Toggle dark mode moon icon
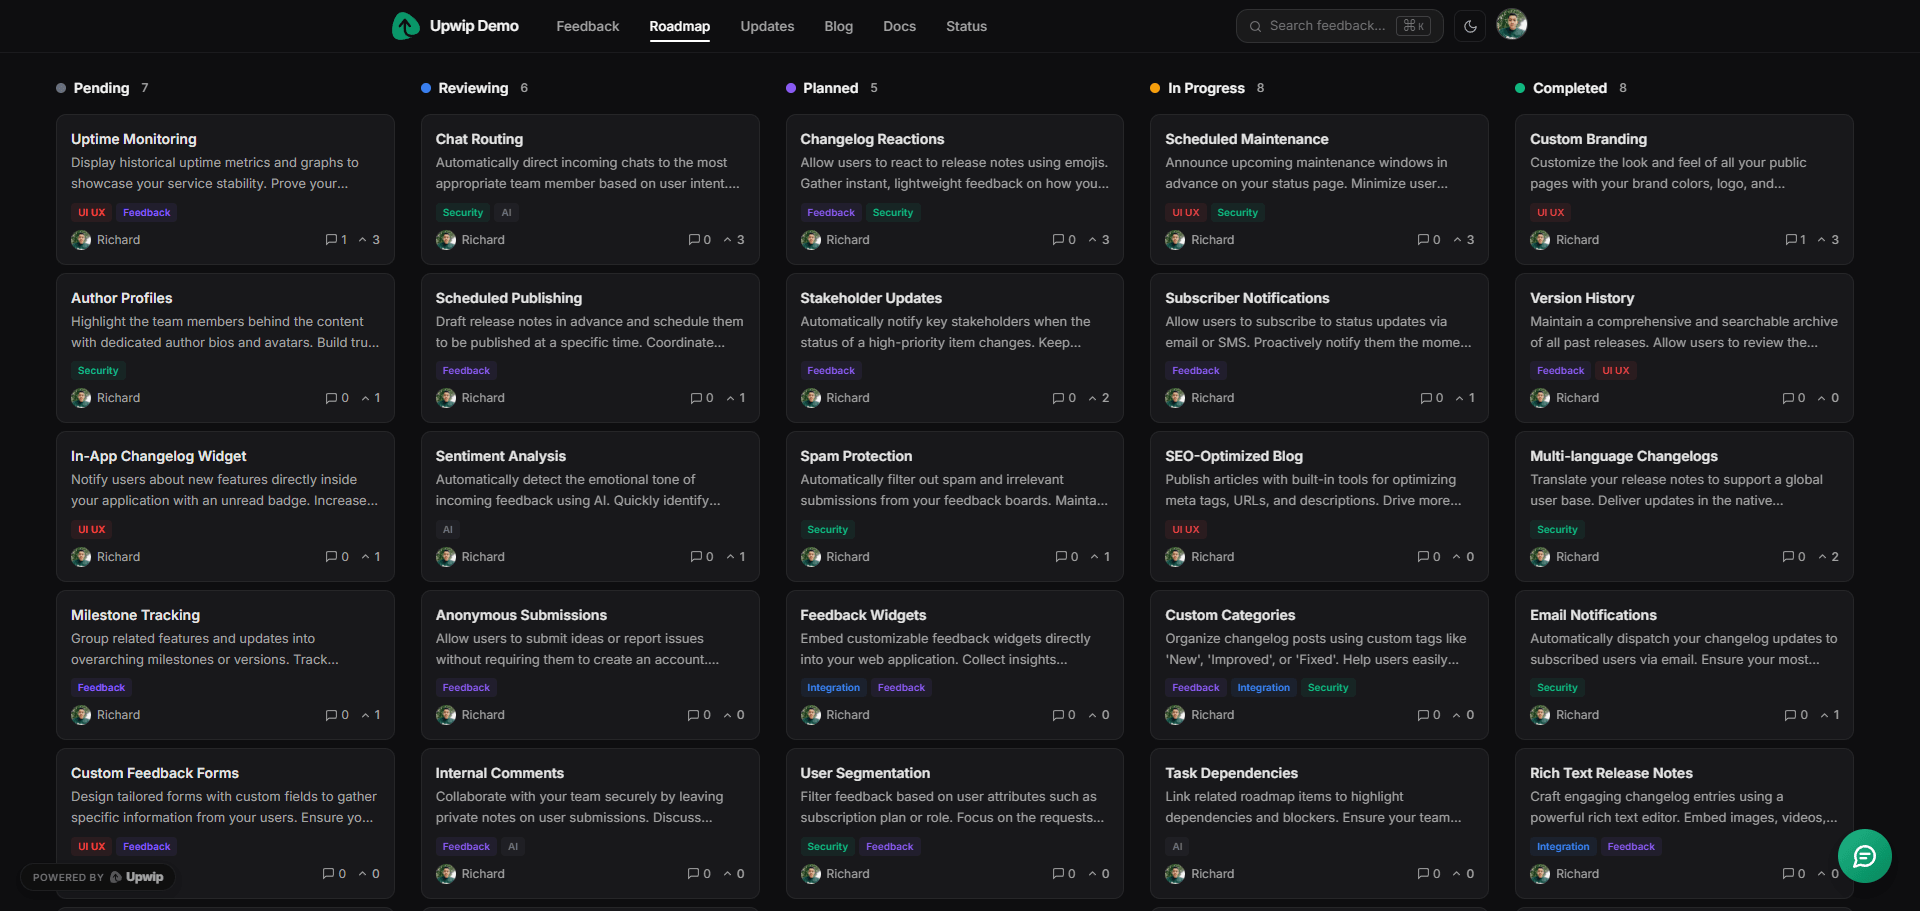This screenshot has width=1920, height=911. tap(1470, 26)
